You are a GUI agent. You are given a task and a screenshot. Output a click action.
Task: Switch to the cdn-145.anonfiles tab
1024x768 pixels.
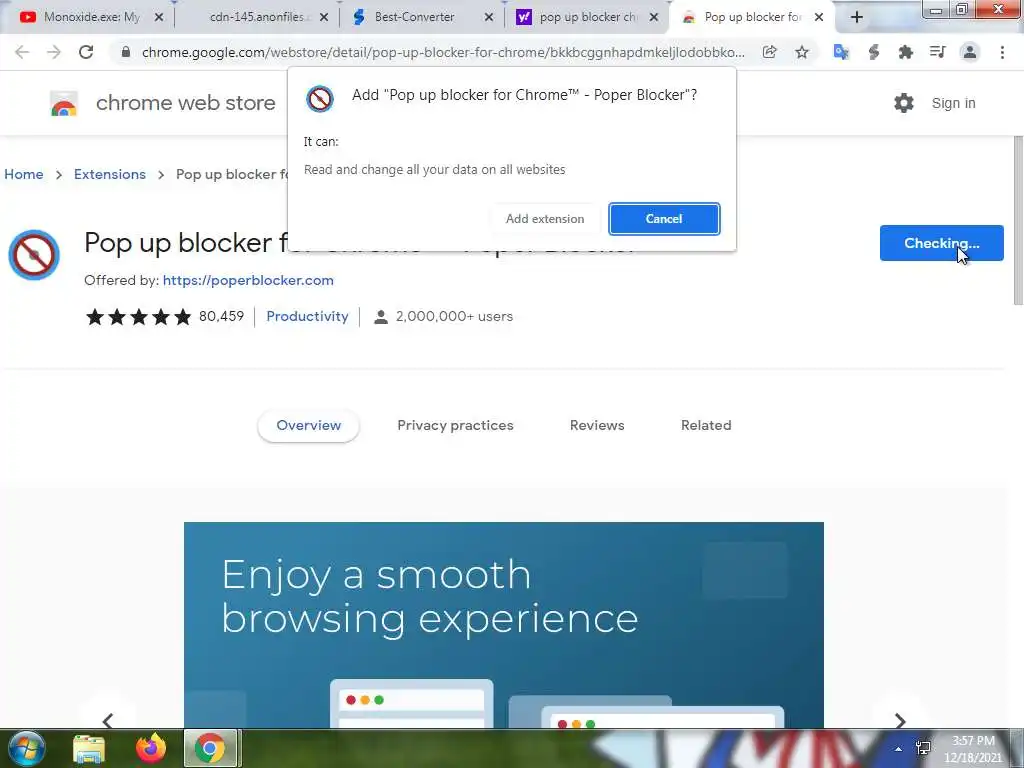click(255, 18)
